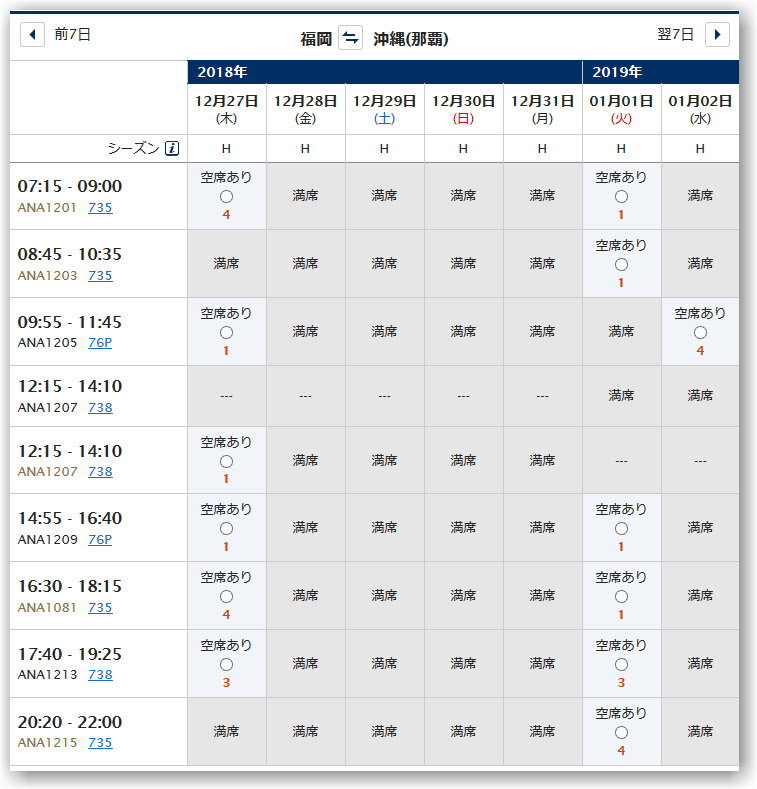757x789 pixels.
Task: Click the 01月01日 (火) date header
Action: pyautogui.click(x=621, y=109)
